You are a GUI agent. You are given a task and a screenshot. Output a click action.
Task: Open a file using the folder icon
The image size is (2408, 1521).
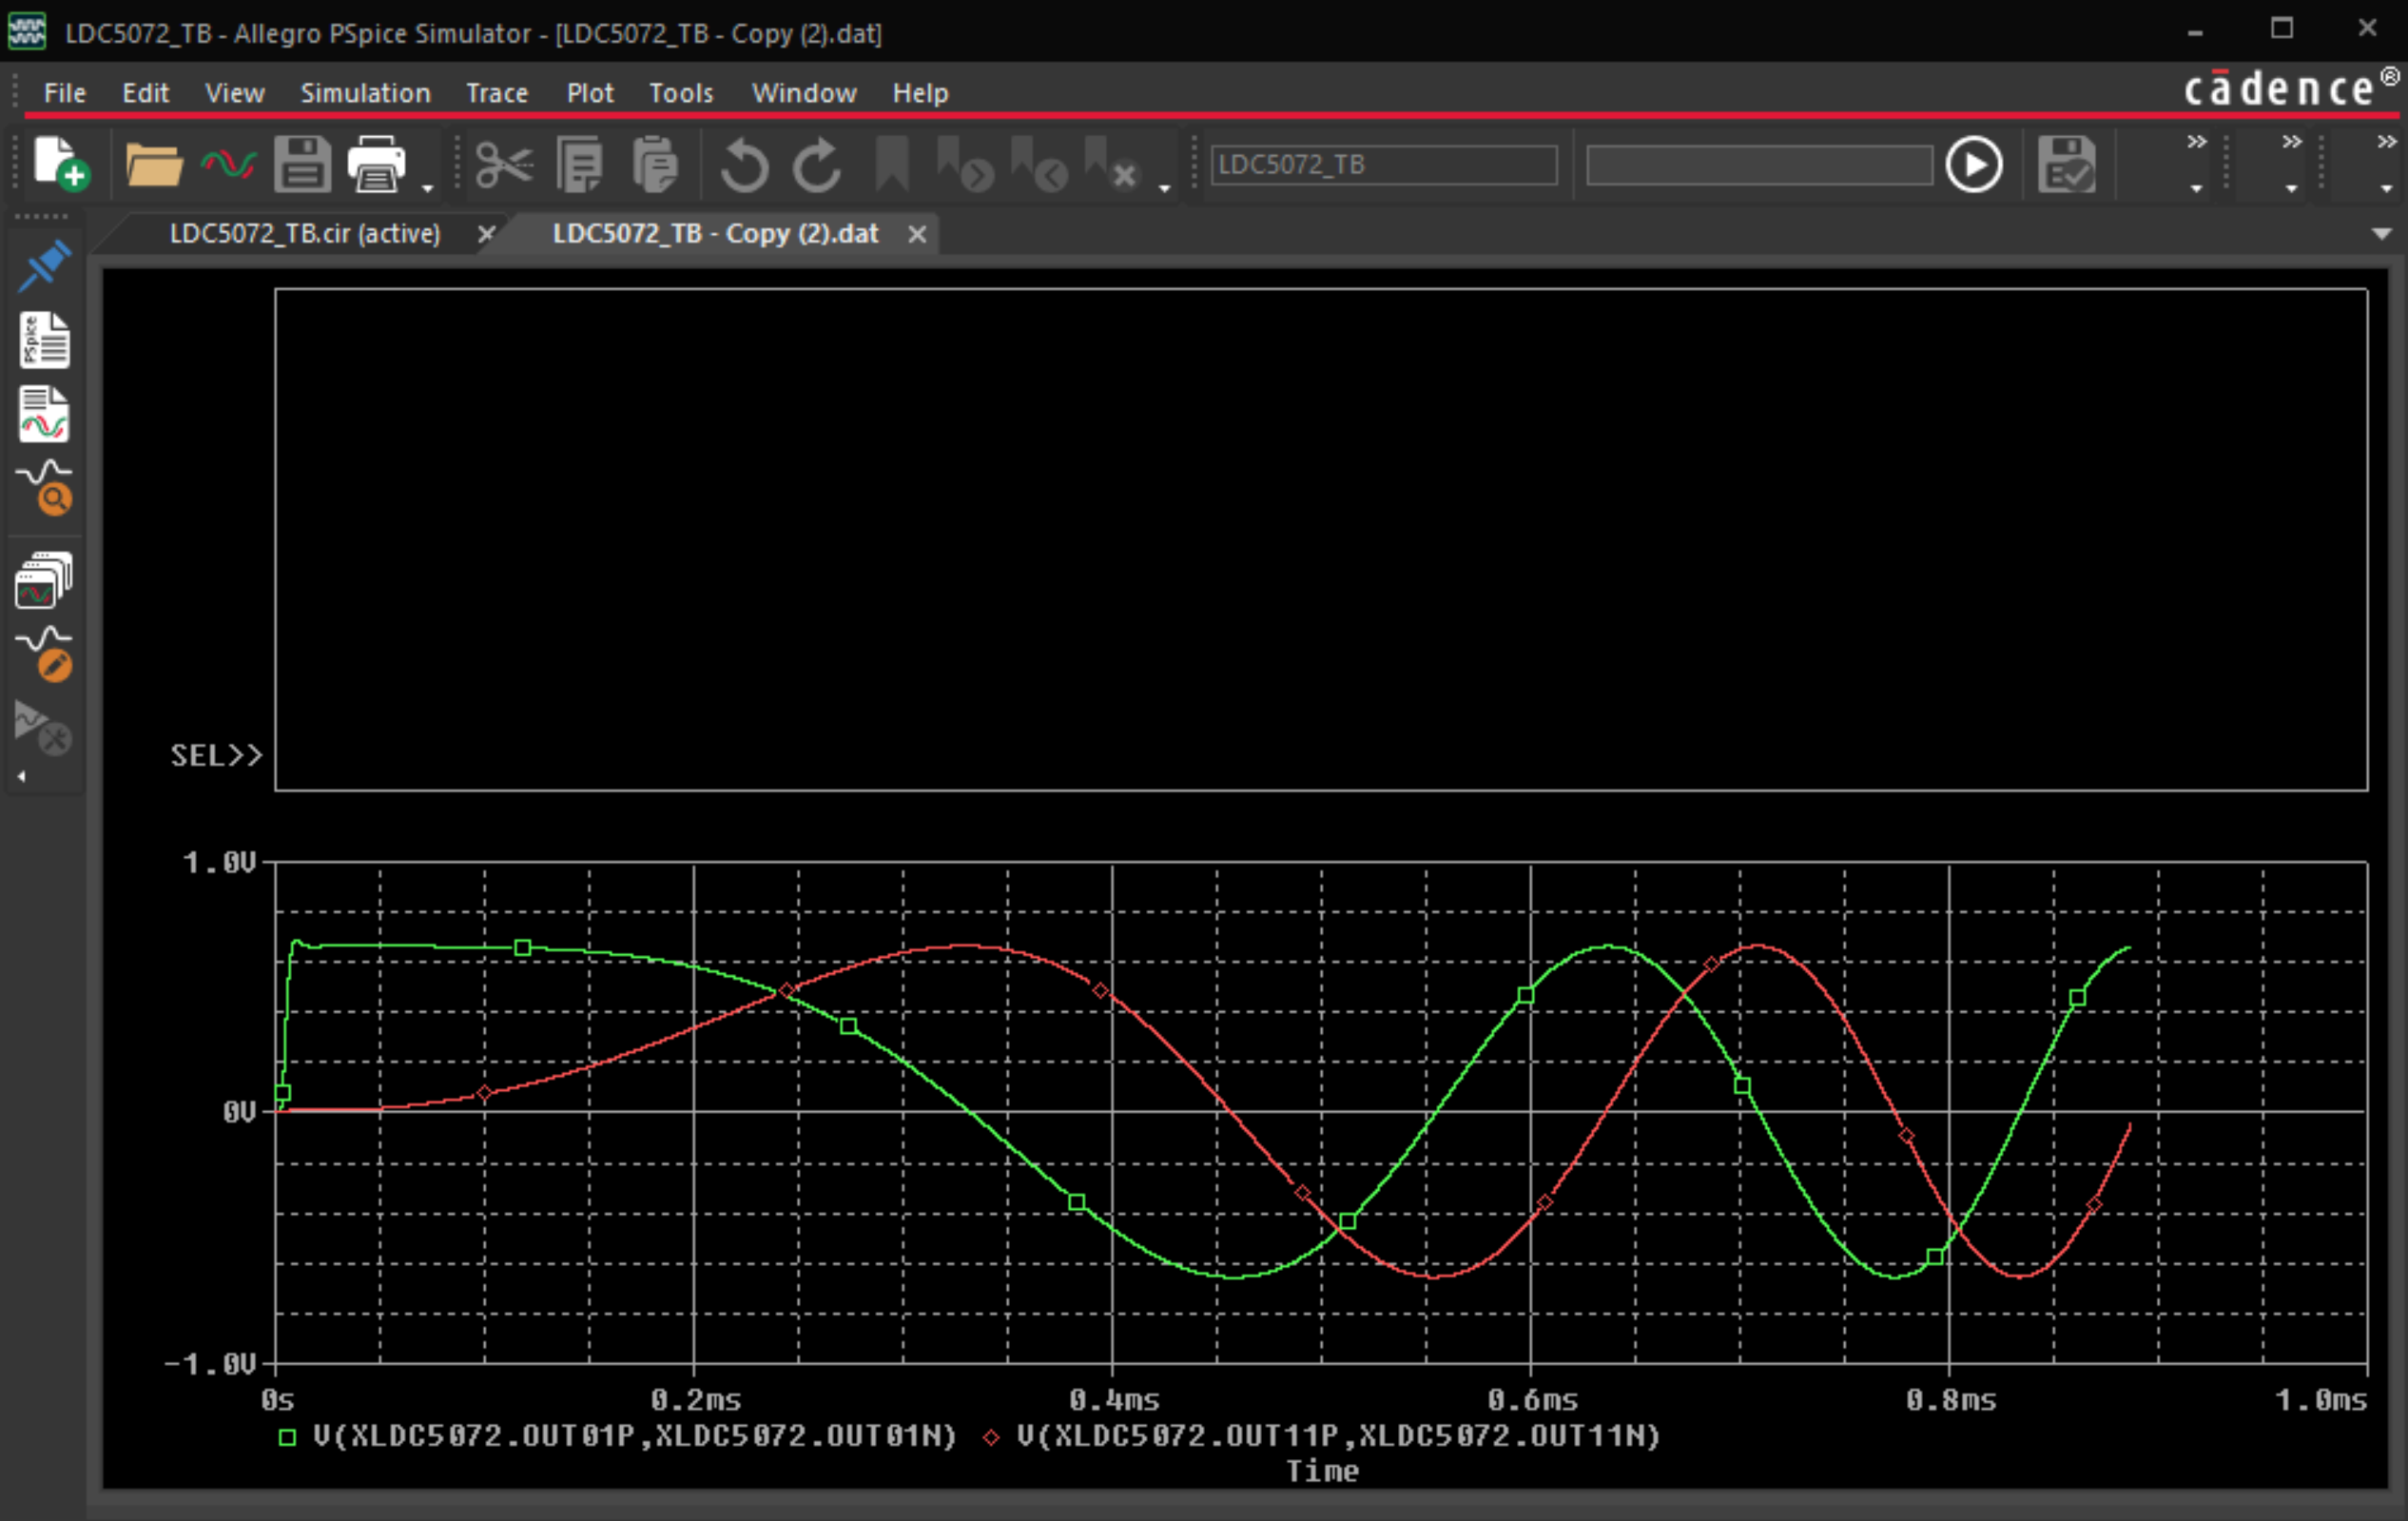153,164
